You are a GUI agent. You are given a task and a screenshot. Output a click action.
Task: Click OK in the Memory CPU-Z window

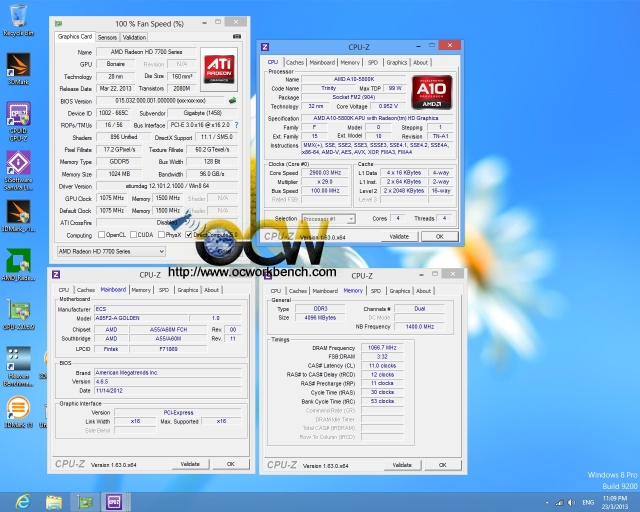[442, 465]
